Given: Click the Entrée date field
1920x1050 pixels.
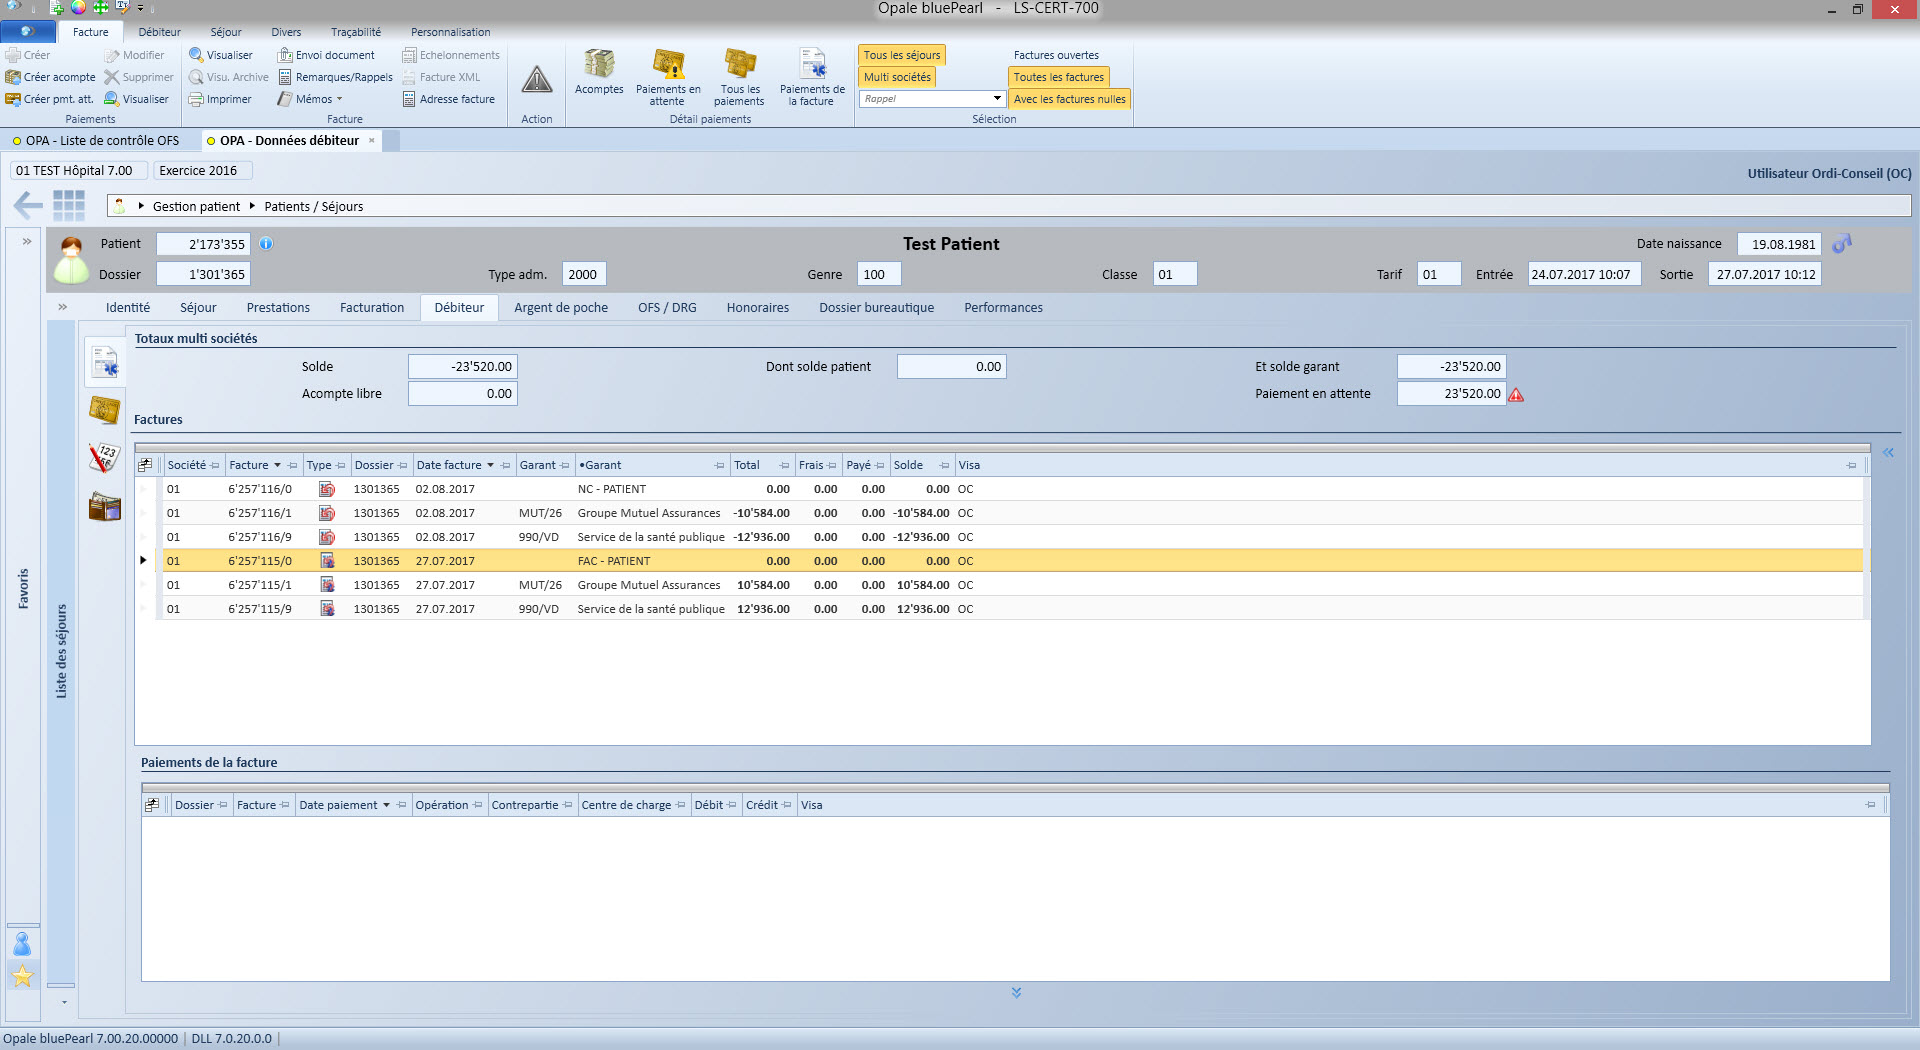Looking at the screenshot, I should (x=1584, y=274).
